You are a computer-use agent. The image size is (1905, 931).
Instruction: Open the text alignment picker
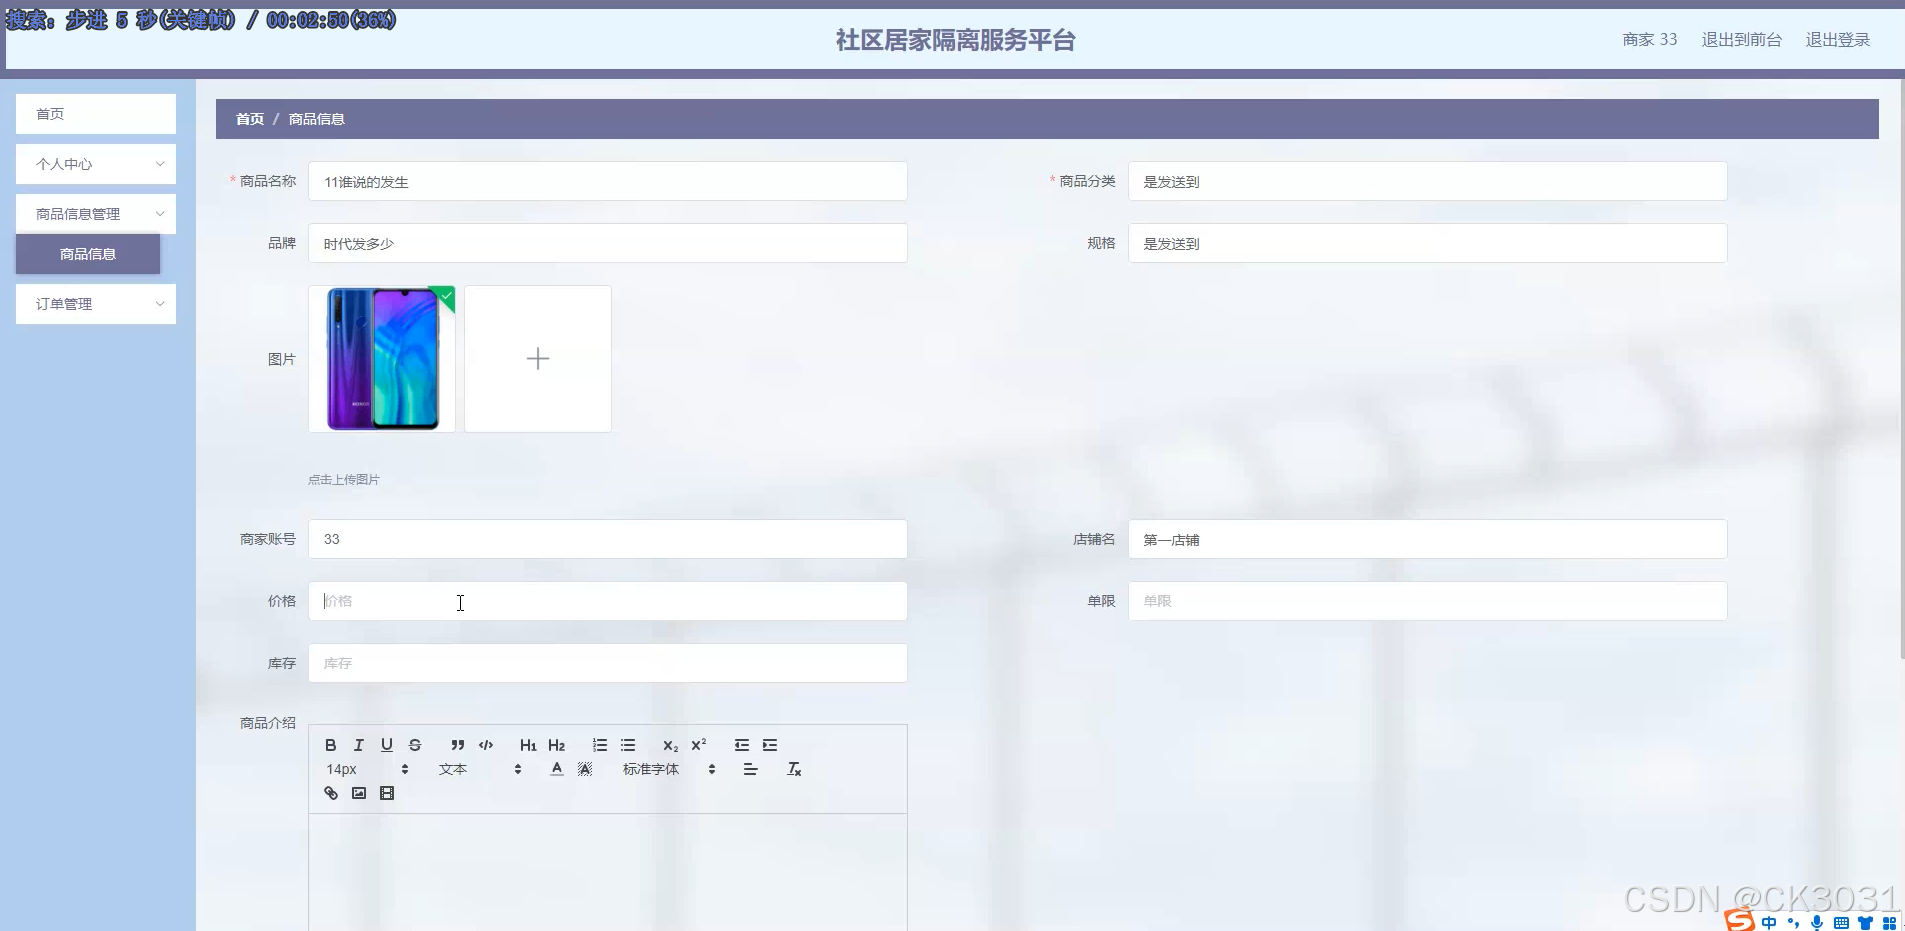coord(751,769)
